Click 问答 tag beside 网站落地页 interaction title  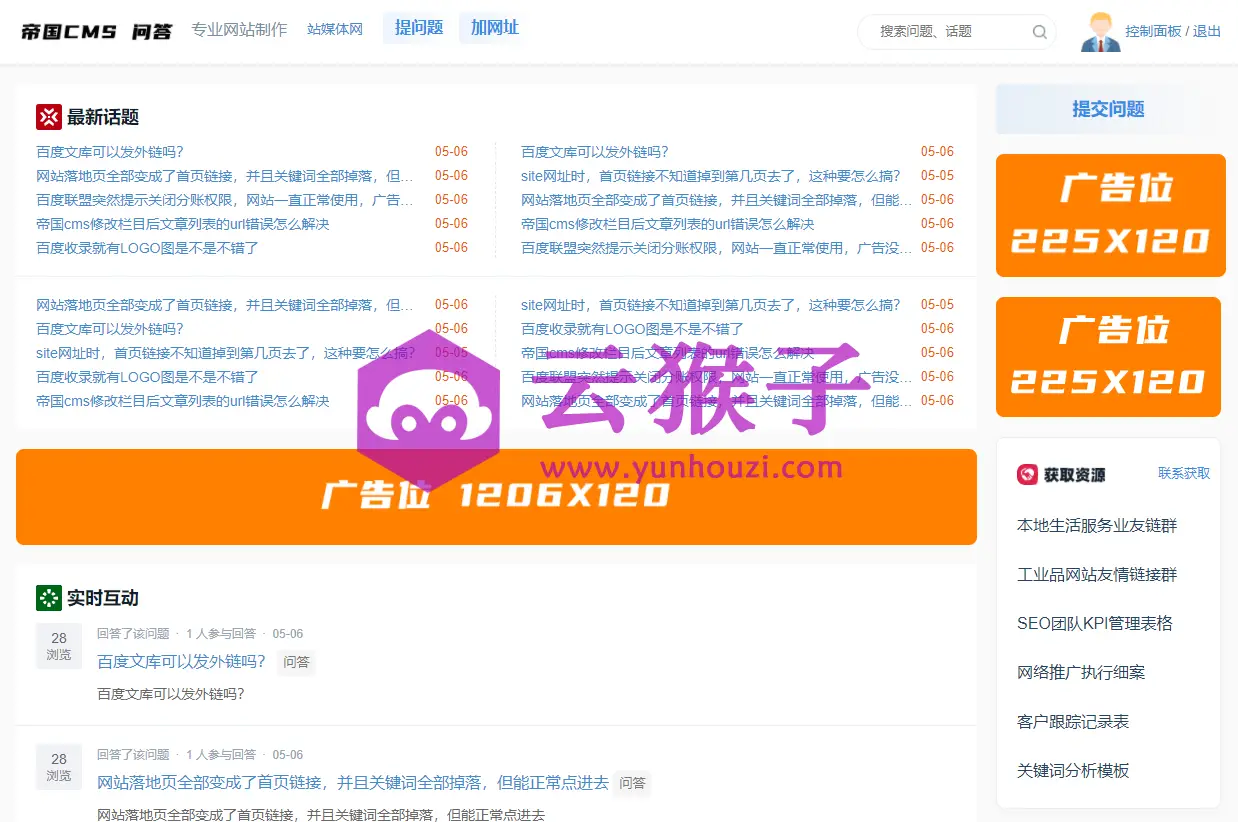point(632,783)
